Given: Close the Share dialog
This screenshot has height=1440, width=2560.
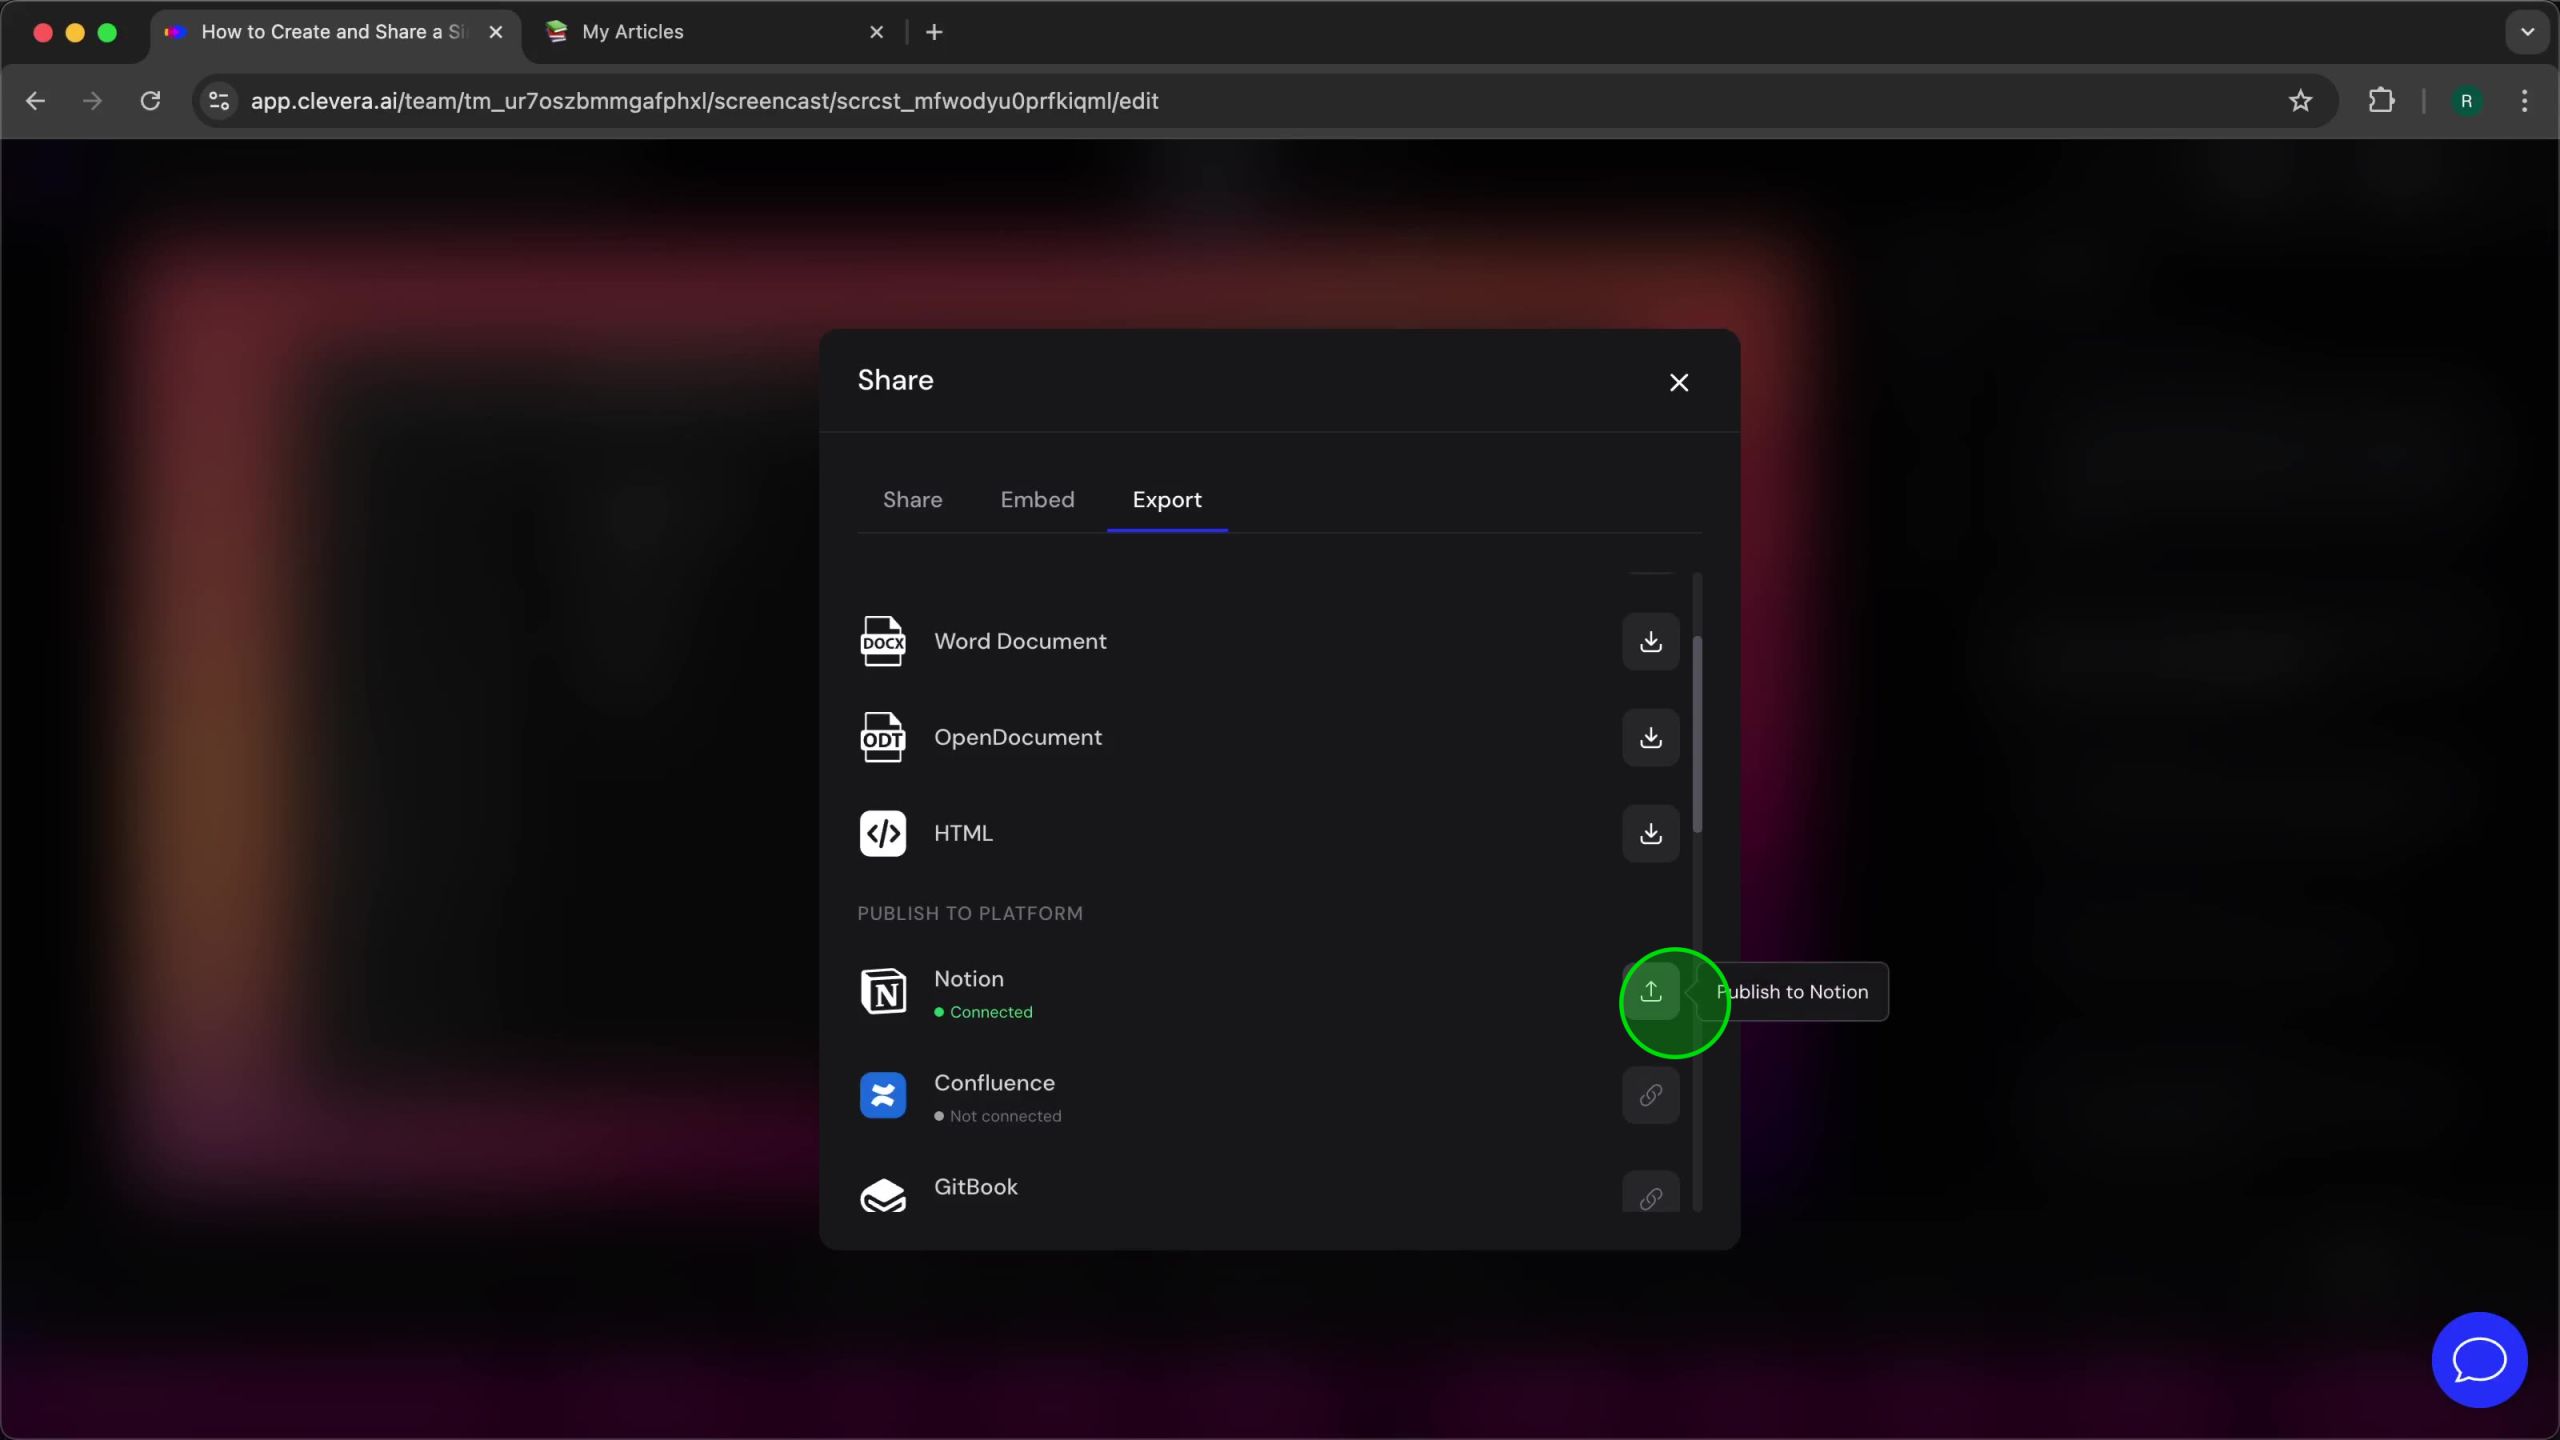Looking at the screenshot, I should tap(1678, 382).
